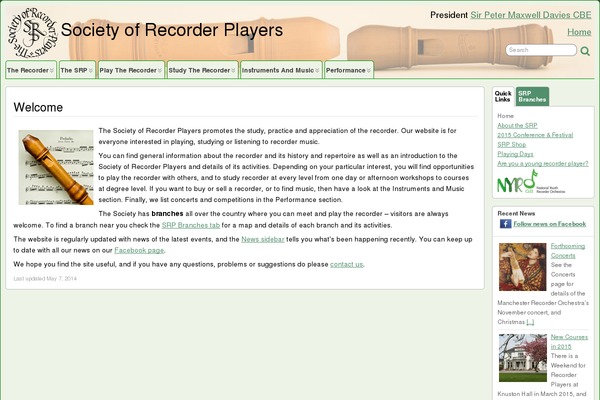Open the Forthcoming Concerts painting thumbnail

(522, 267)
